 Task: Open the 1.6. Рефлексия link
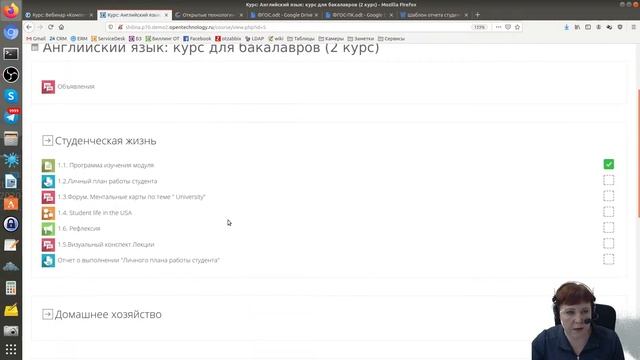79,229
